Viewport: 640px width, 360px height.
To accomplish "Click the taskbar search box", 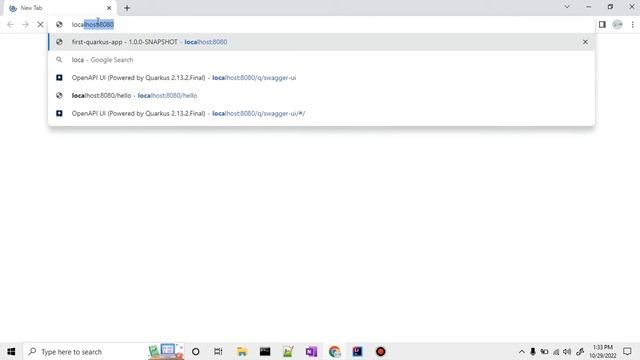I will point(104,351).
